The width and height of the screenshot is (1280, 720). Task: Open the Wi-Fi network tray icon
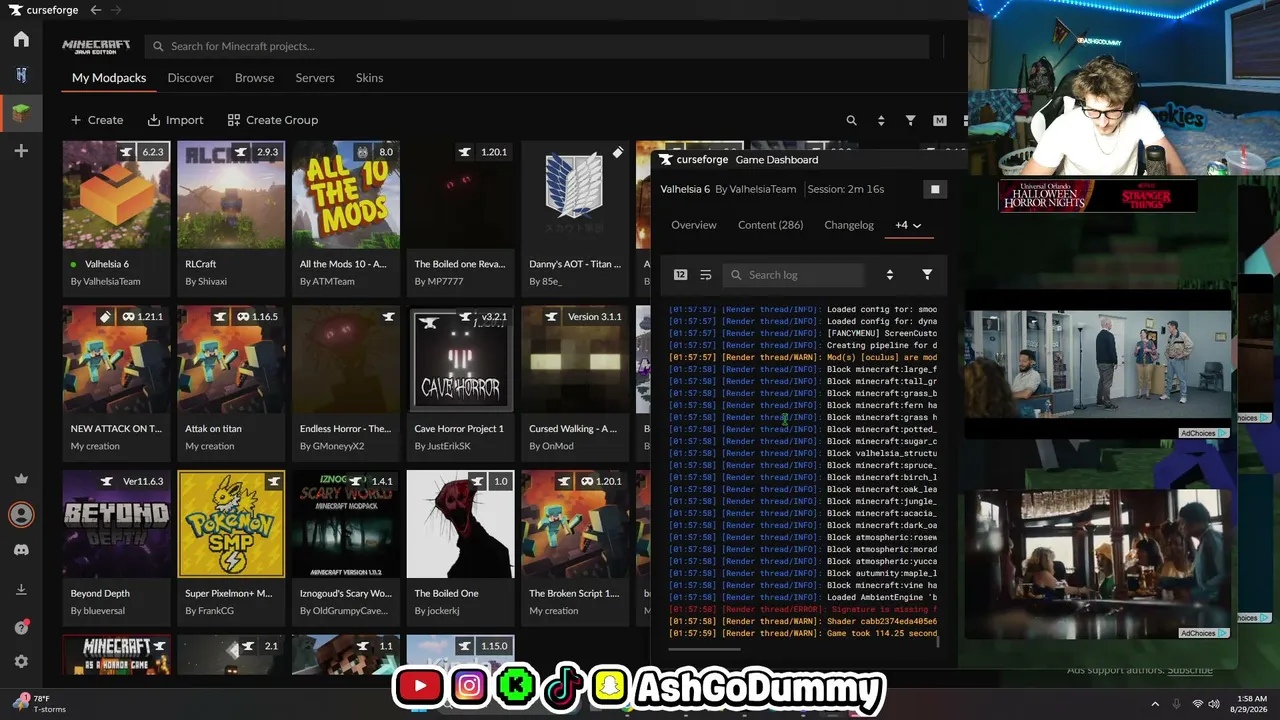[1197, 704]
